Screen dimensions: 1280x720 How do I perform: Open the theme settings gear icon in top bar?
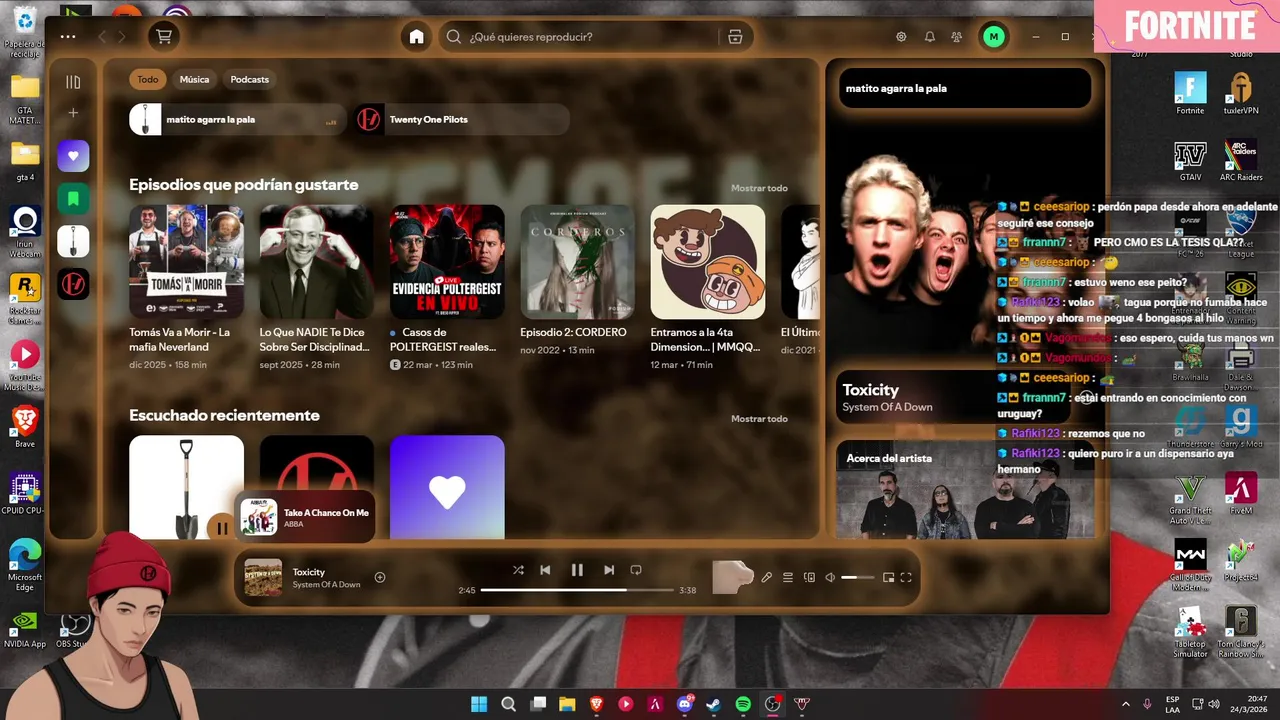(x=901, y=37)
